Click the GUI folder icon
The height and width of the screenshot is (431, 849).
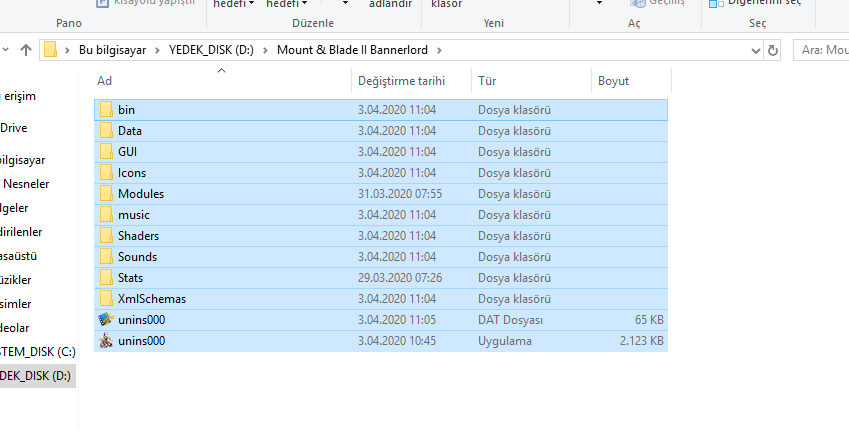[x=106, y=152]
